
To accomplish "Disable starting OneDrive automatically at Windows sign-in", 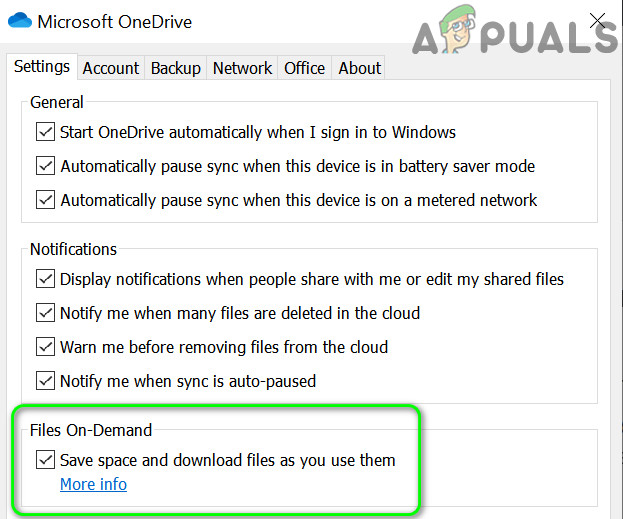I will [45, 132].
